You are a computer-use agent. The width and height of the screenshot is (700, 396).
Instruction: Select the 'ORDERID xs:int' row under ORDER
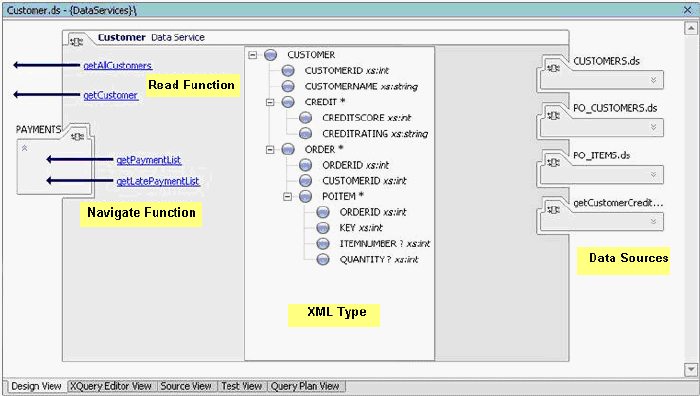(x=355, y=165)
